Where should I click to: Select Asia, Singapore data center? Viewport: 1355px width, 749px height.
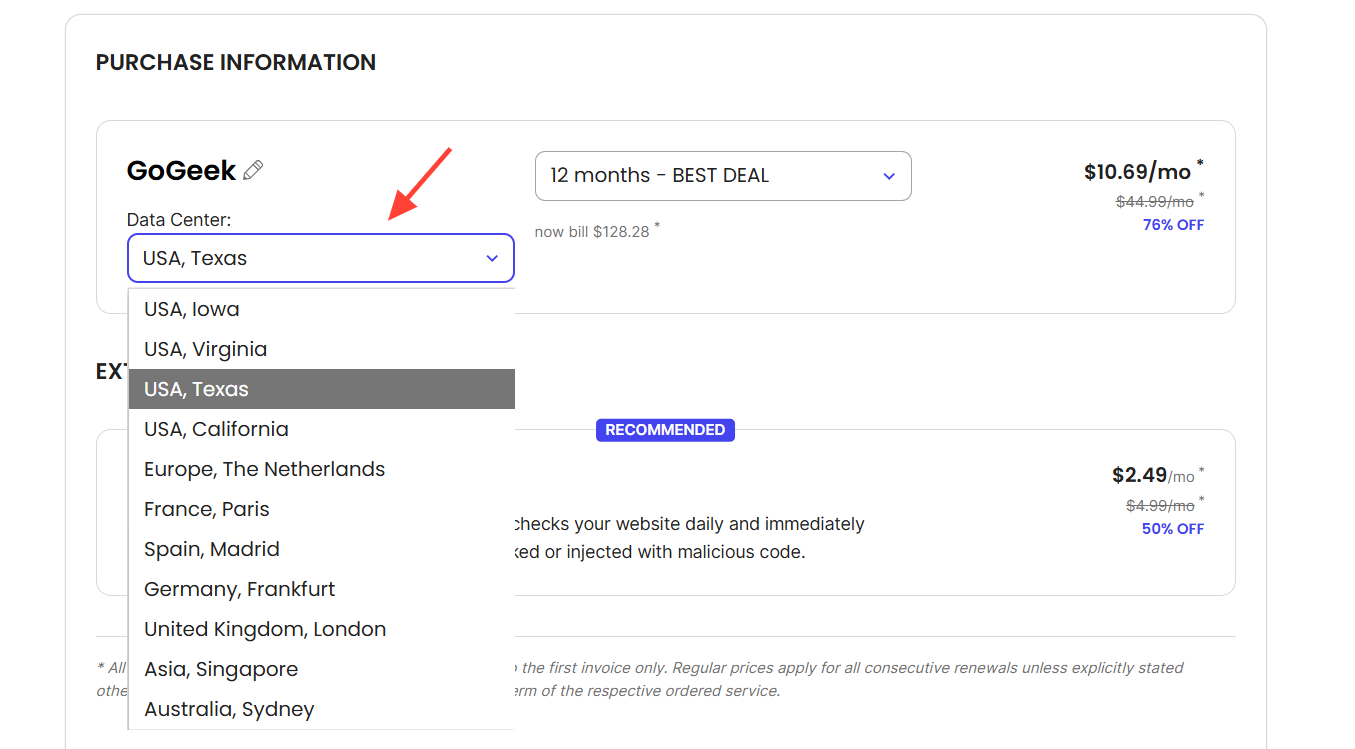321,669
